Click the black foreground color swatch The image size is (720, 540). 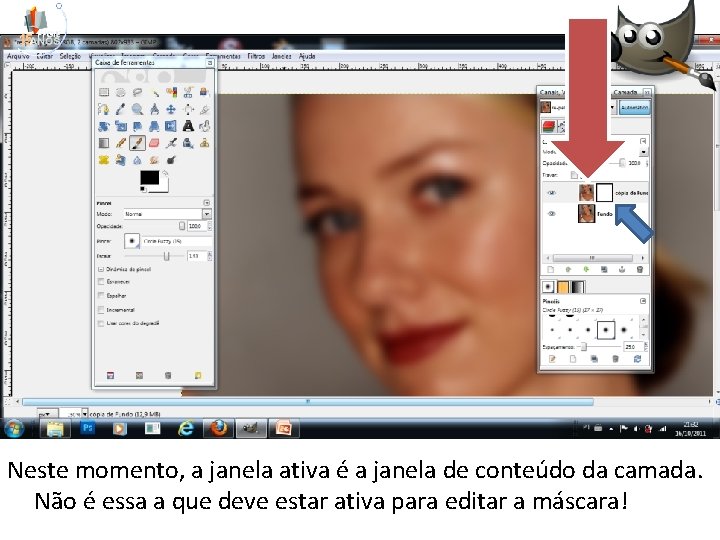pyautogui.click(x=150, y=178)
